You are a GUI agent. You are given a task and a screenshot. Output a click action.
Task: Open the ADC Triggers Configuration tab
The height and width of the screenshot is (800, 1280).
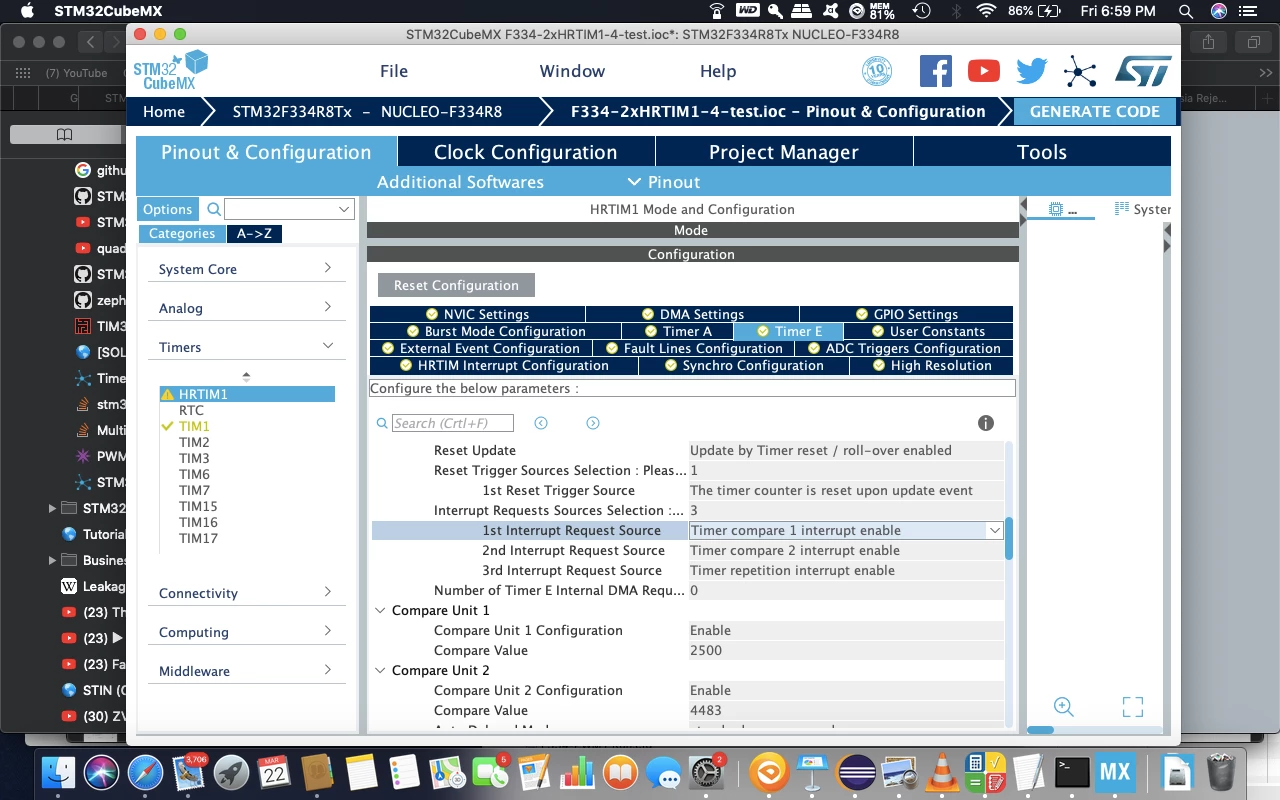pyautogui.click(x=904, y=348)
